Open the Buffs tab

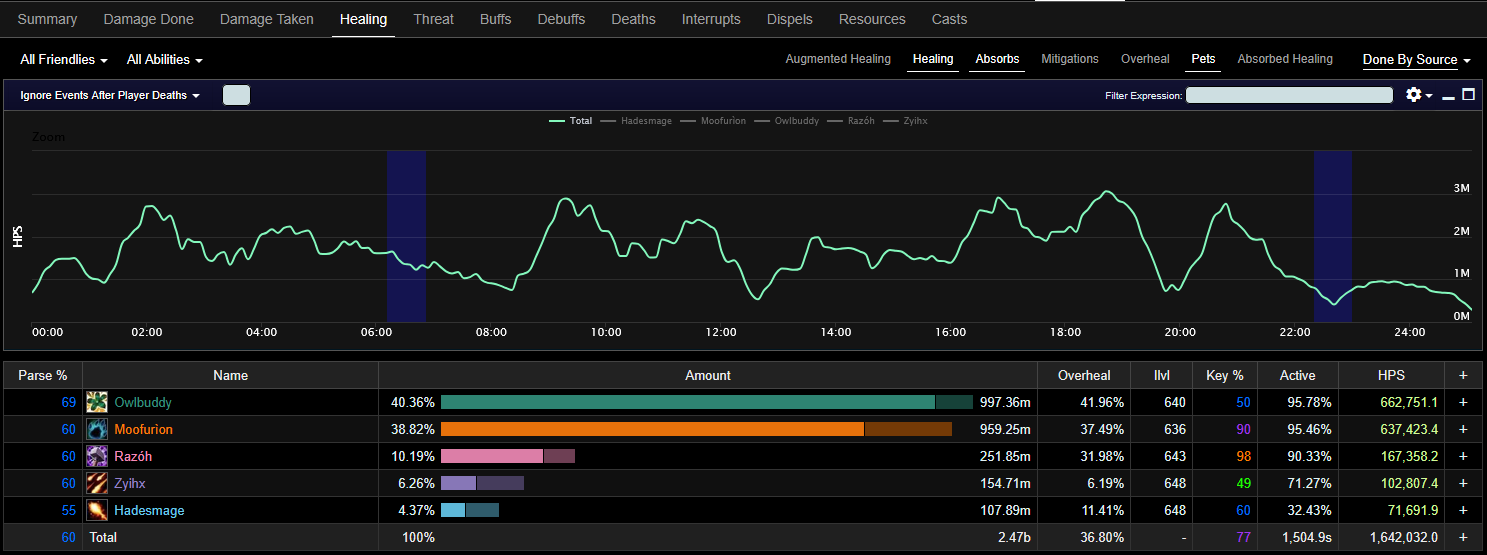point(495,19)
